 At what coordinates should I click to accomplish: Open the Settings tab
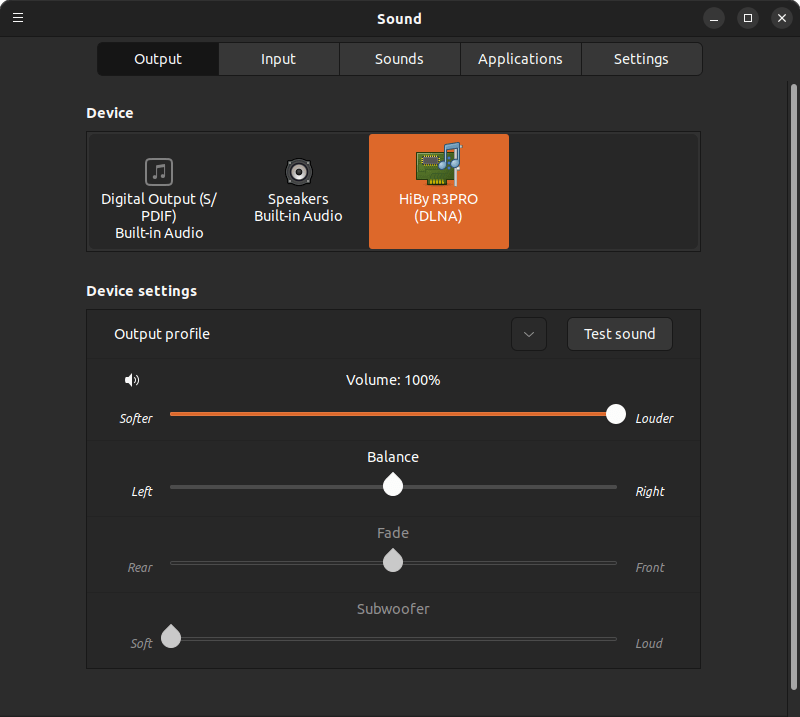point(641,59)
